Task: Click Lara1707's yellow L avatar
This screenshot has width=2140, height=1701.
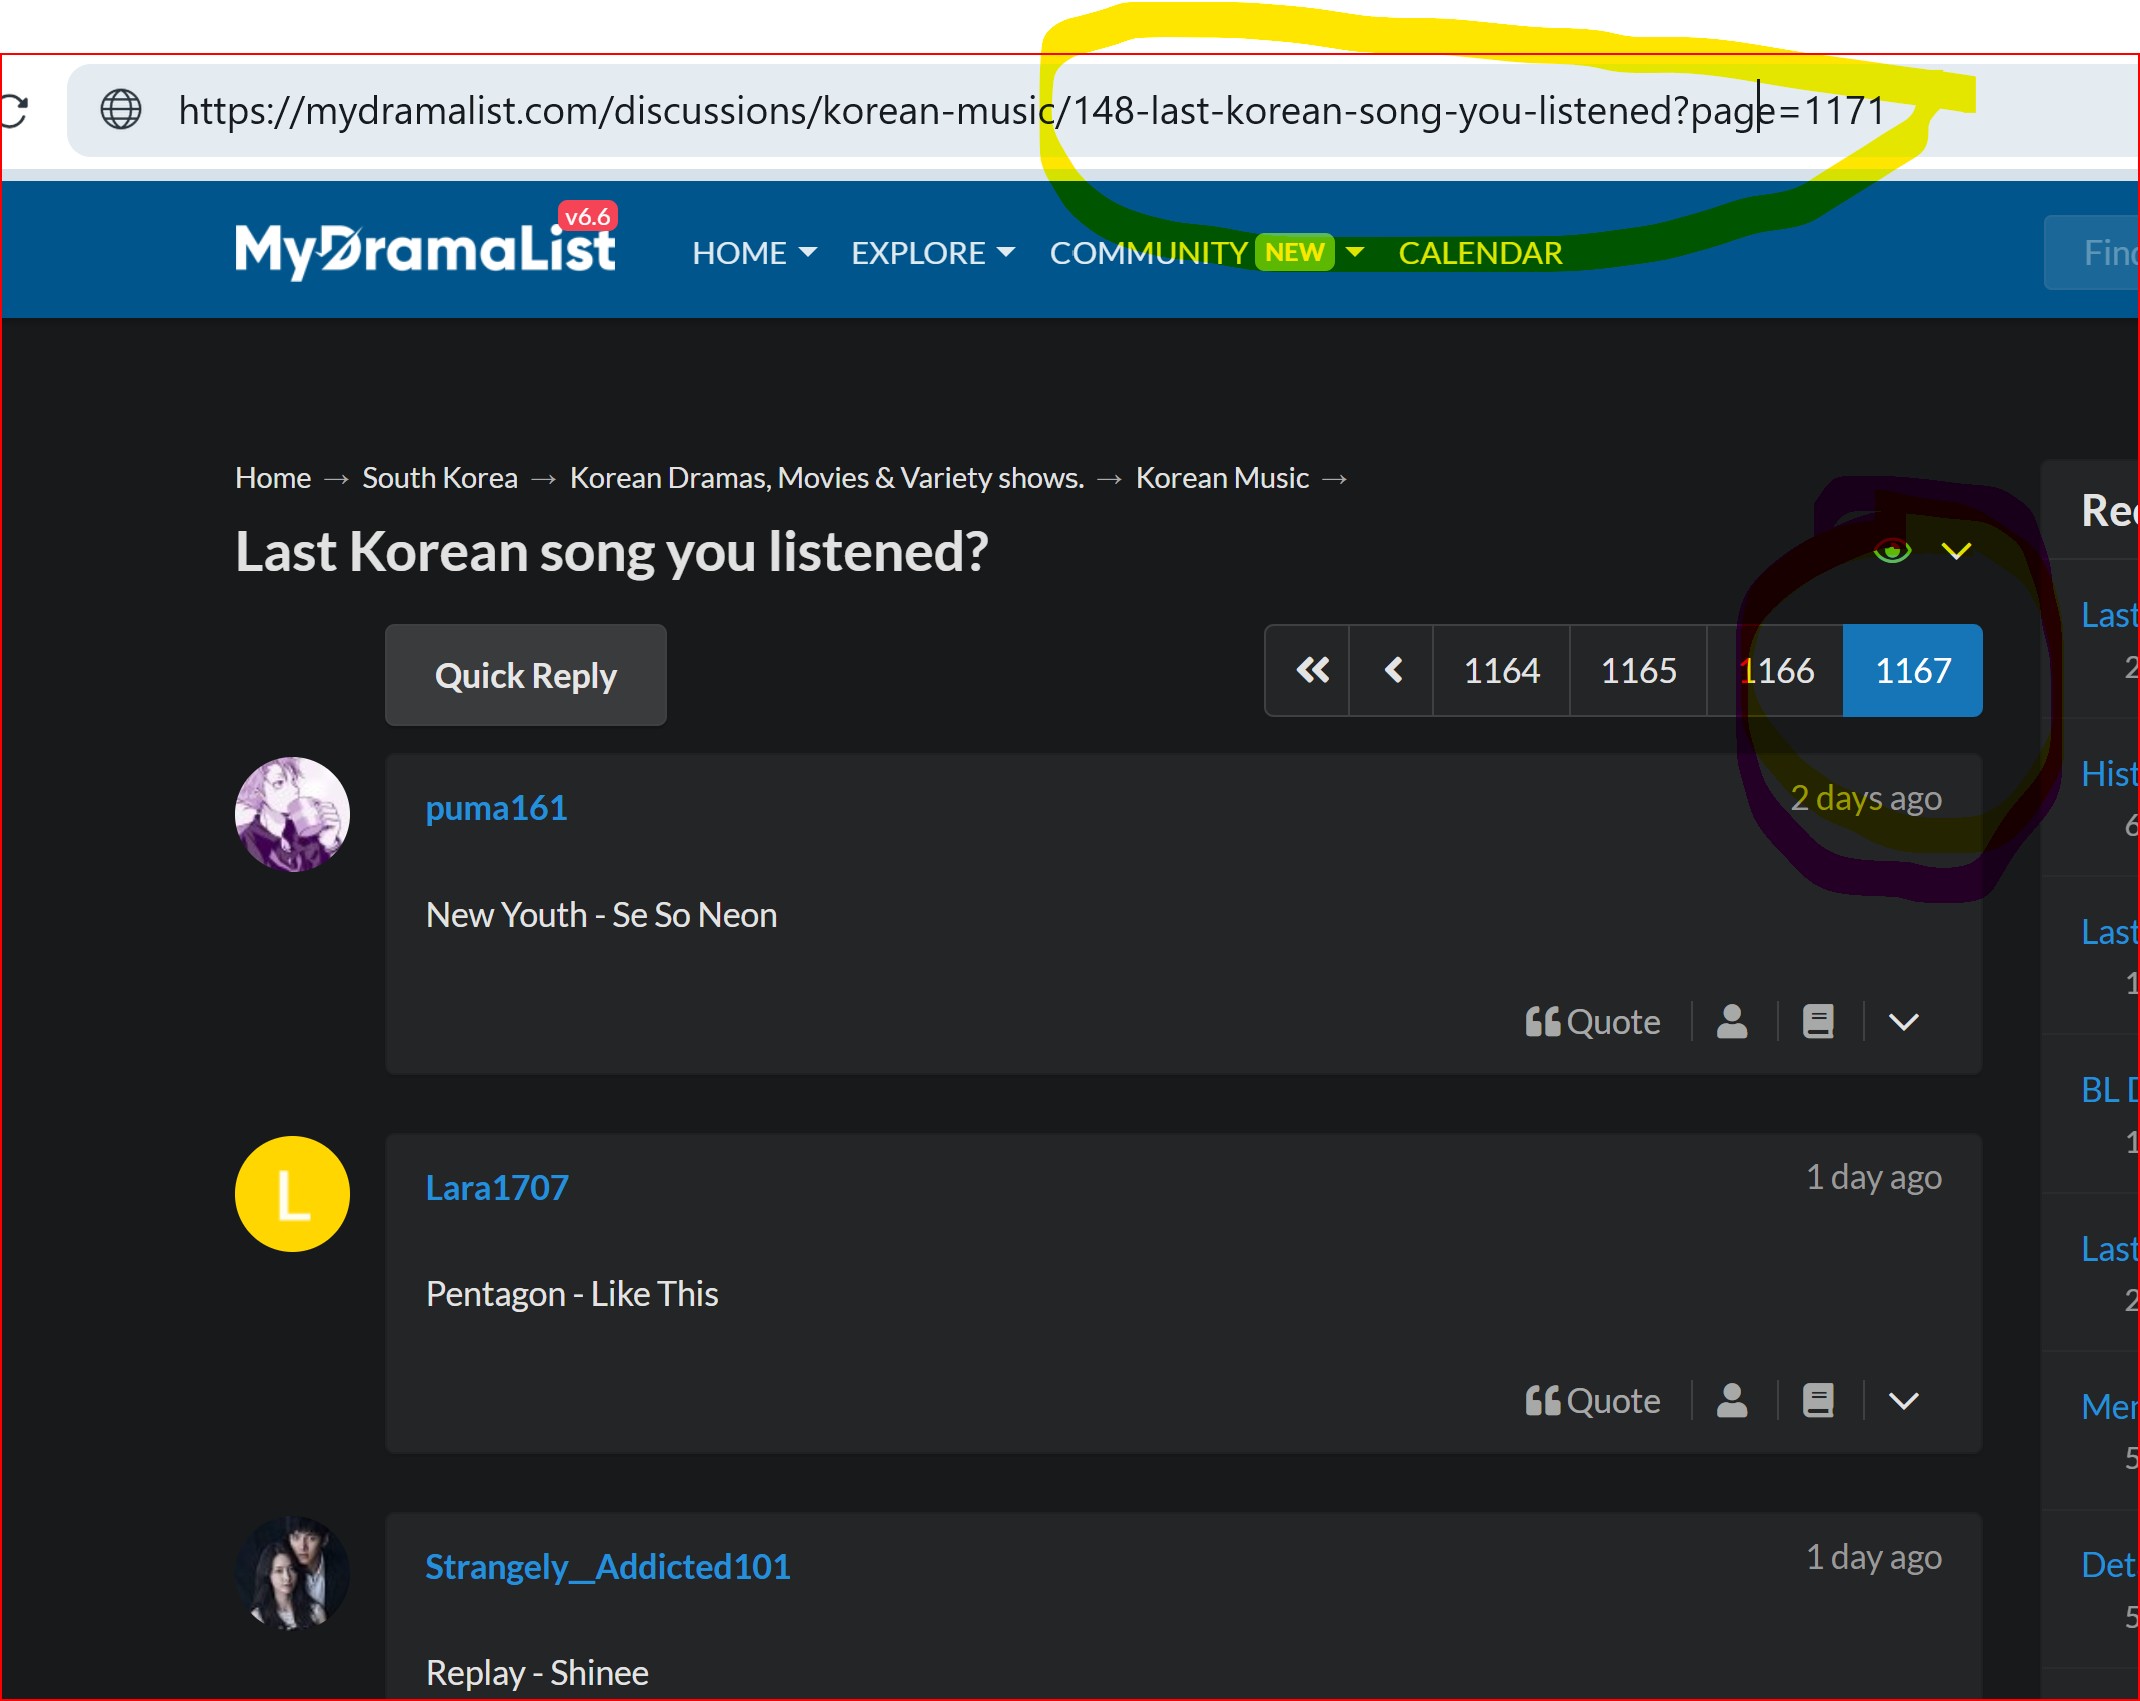Action: [x=292, y=1194]
